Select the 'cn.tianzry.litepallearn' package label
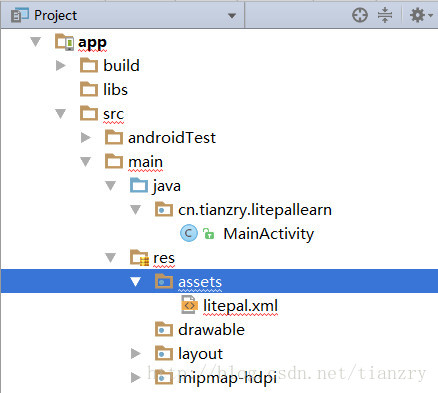Image resolution: width=438 pixels, height=393 pixels. pyautogui.click(x=255, y=210)
